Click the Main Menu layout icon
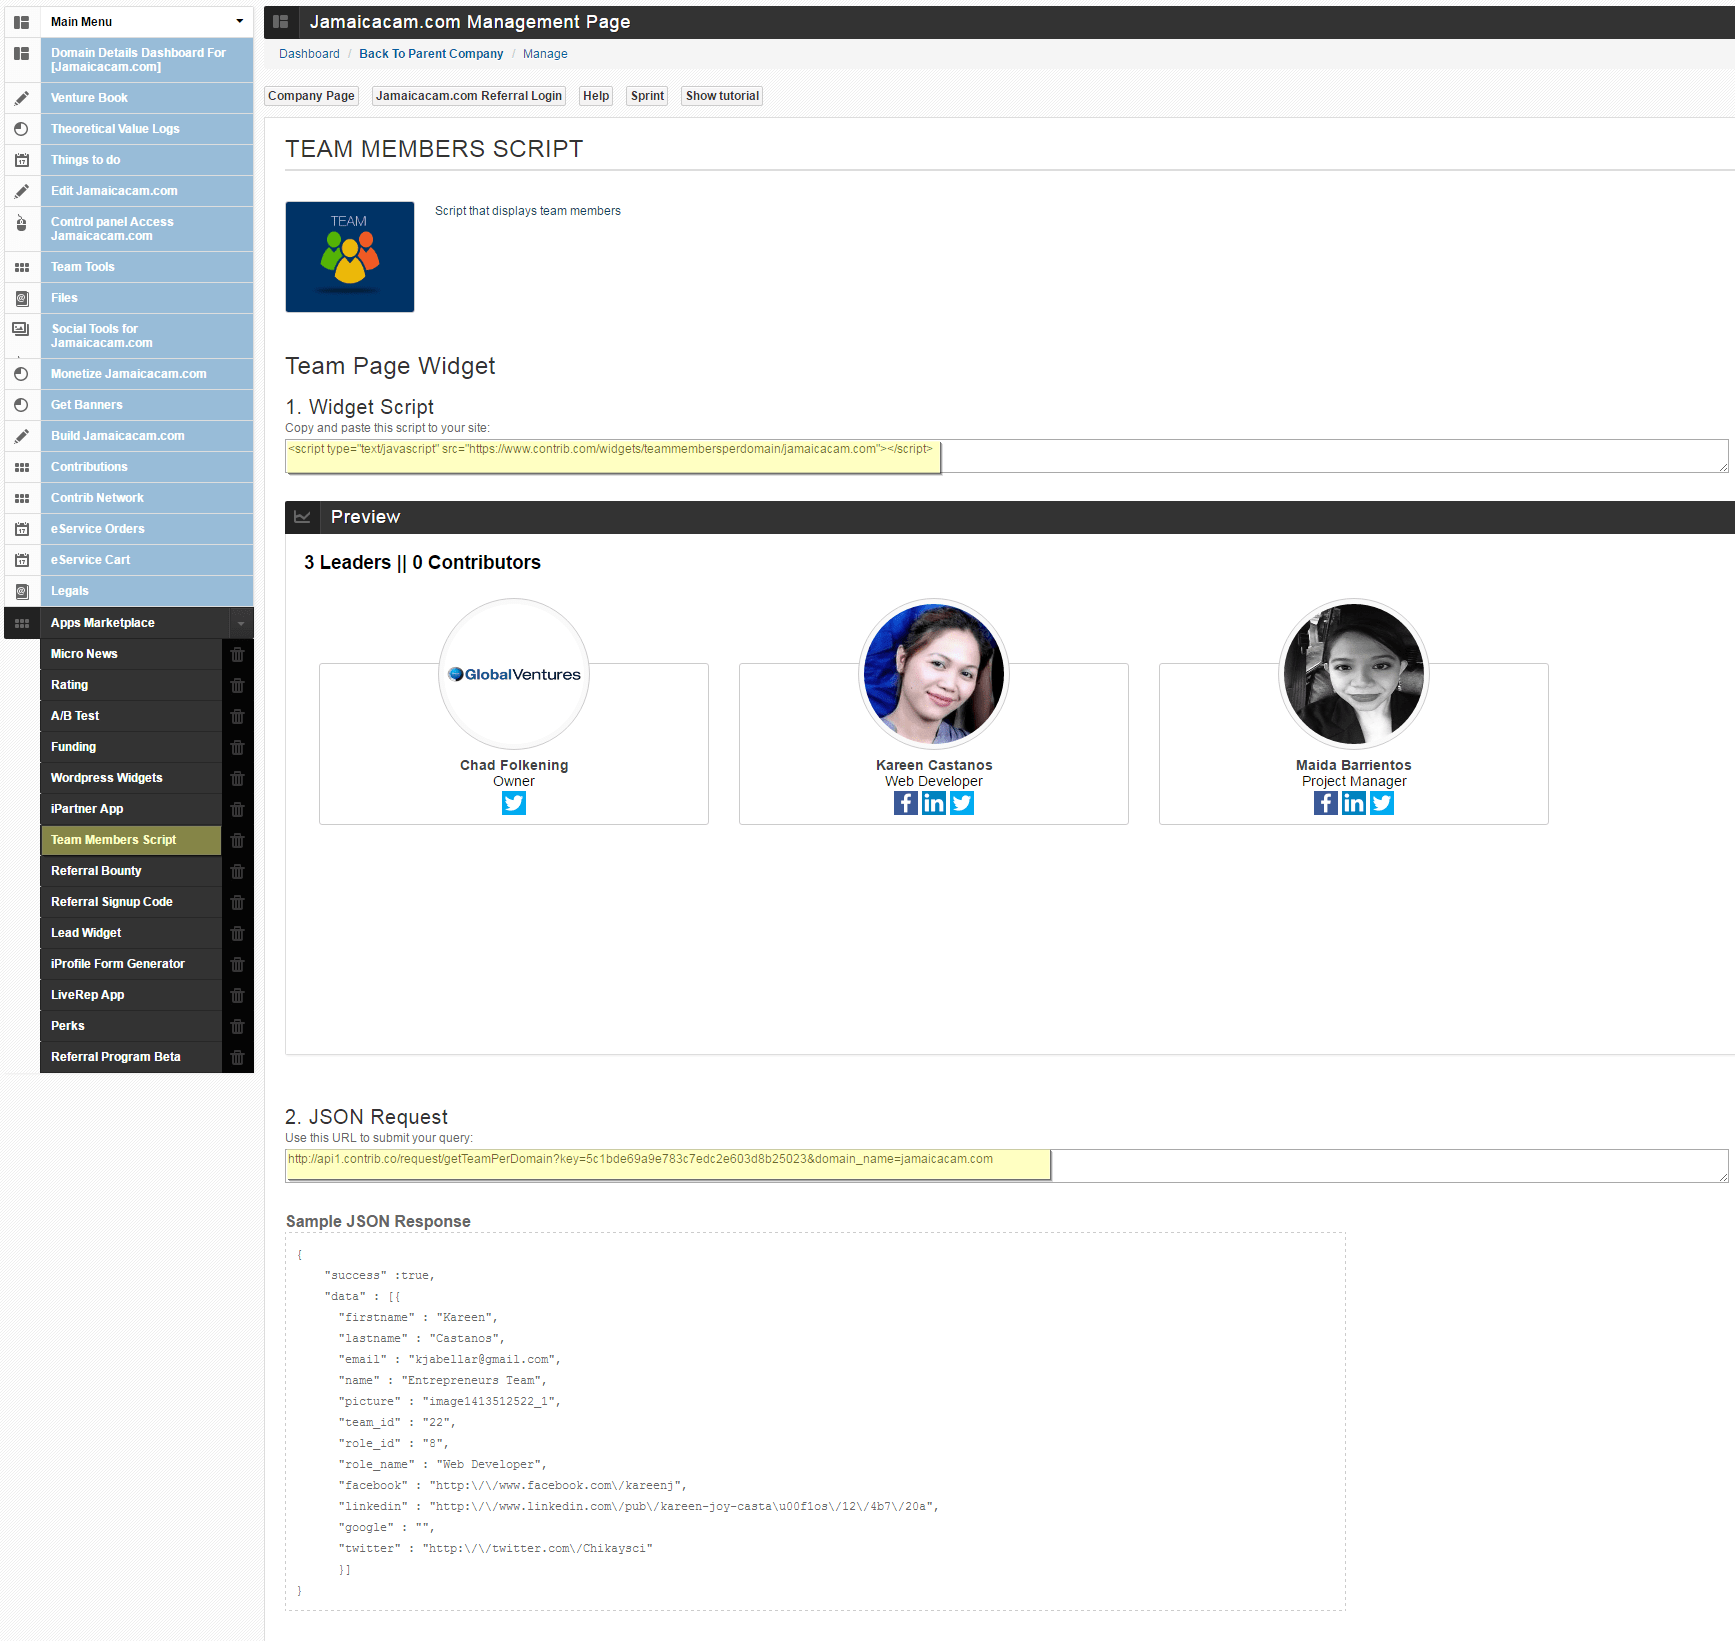 21,22
